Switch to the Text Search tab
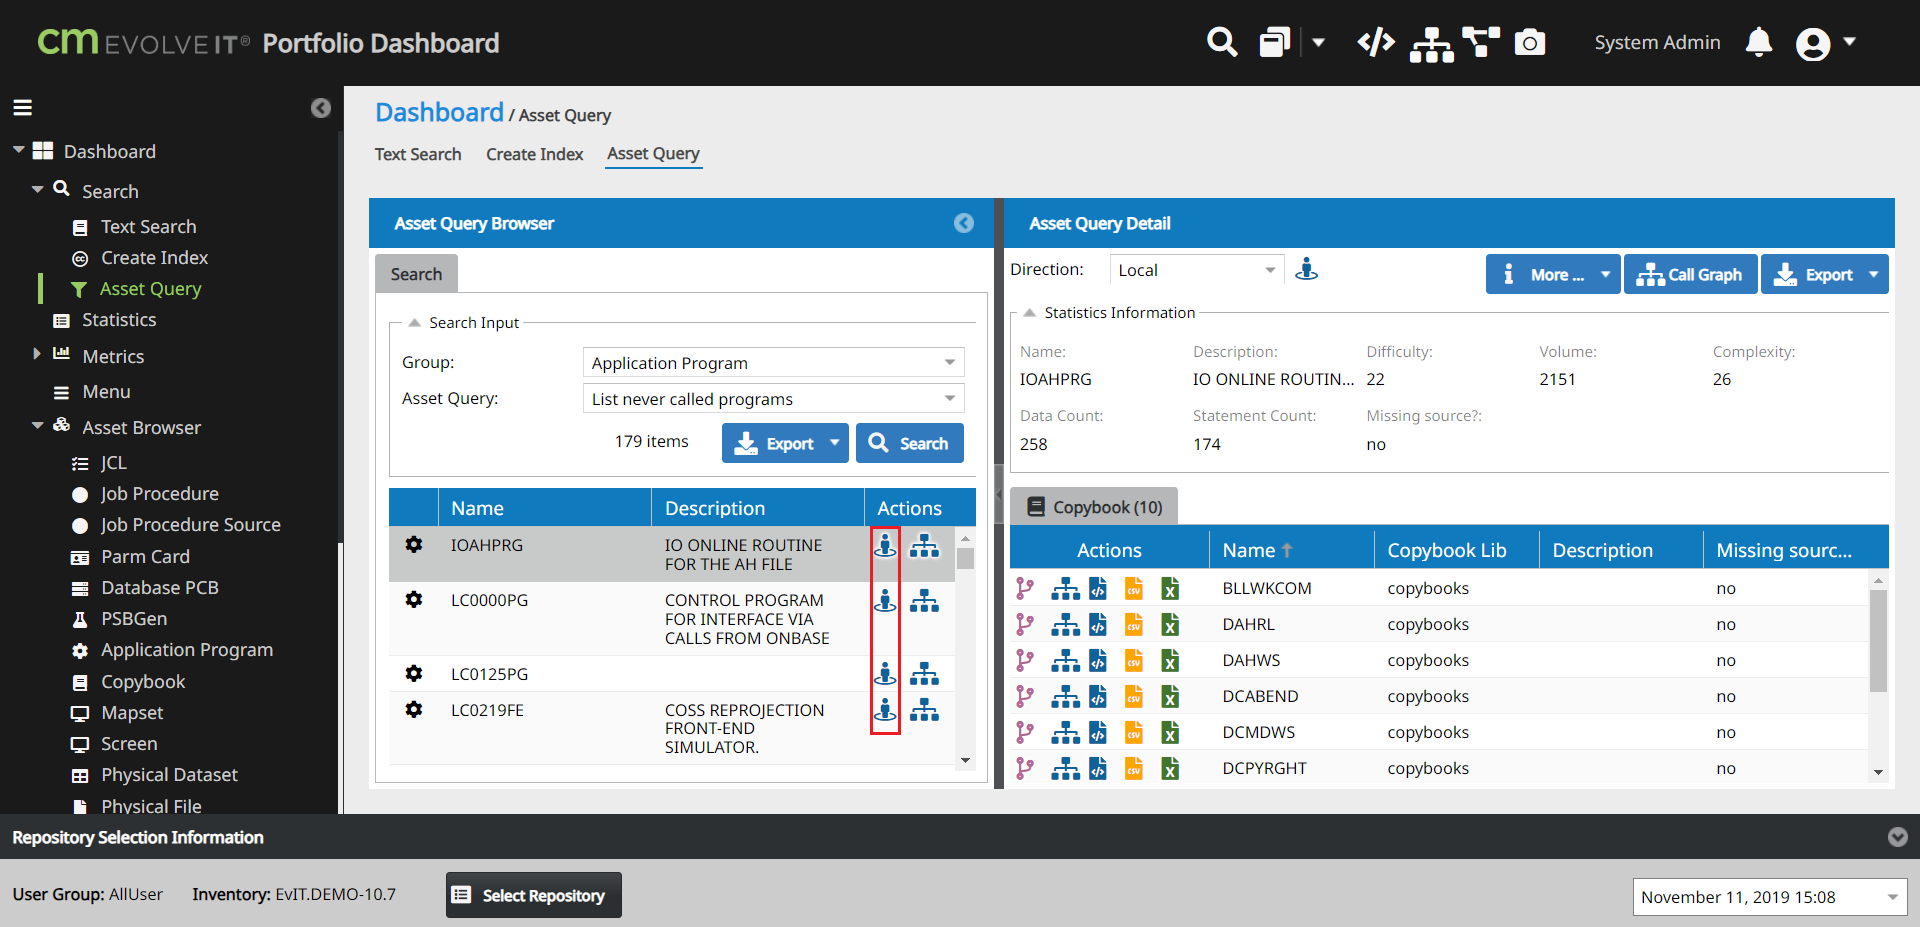Viewport: 1920px width, 927px height. (x=418, y=154)
